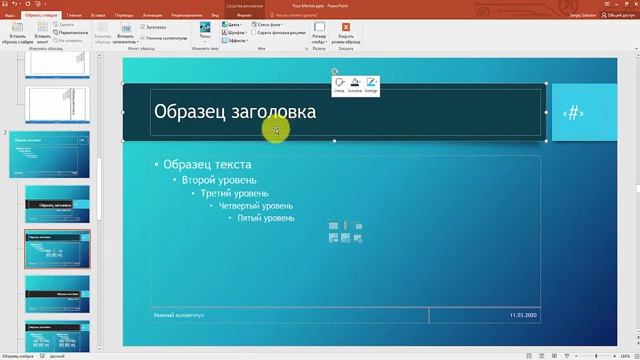
Task: Click the Save icon in quick access toolbar
Action: pos(5,4)
